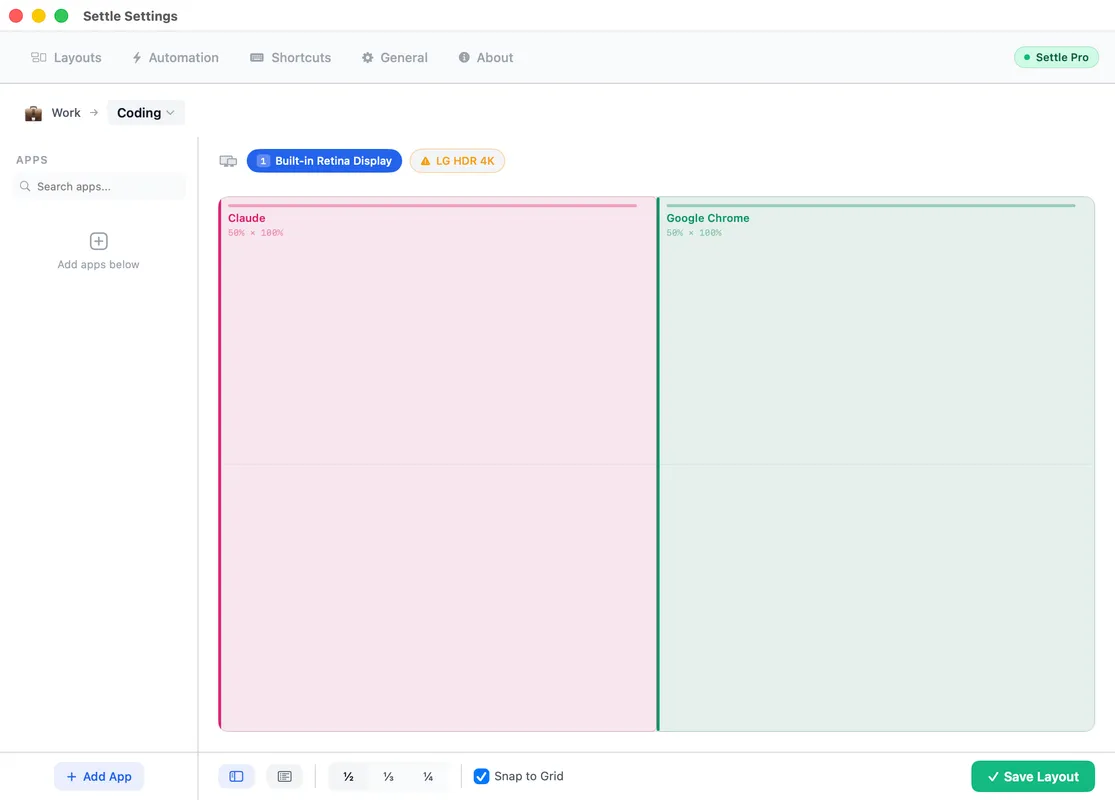Image resolution: width=1115 pixels, height=800 pixels.
Task: Apply the one-quarter grid preset
Action: [x=428, y=777]
